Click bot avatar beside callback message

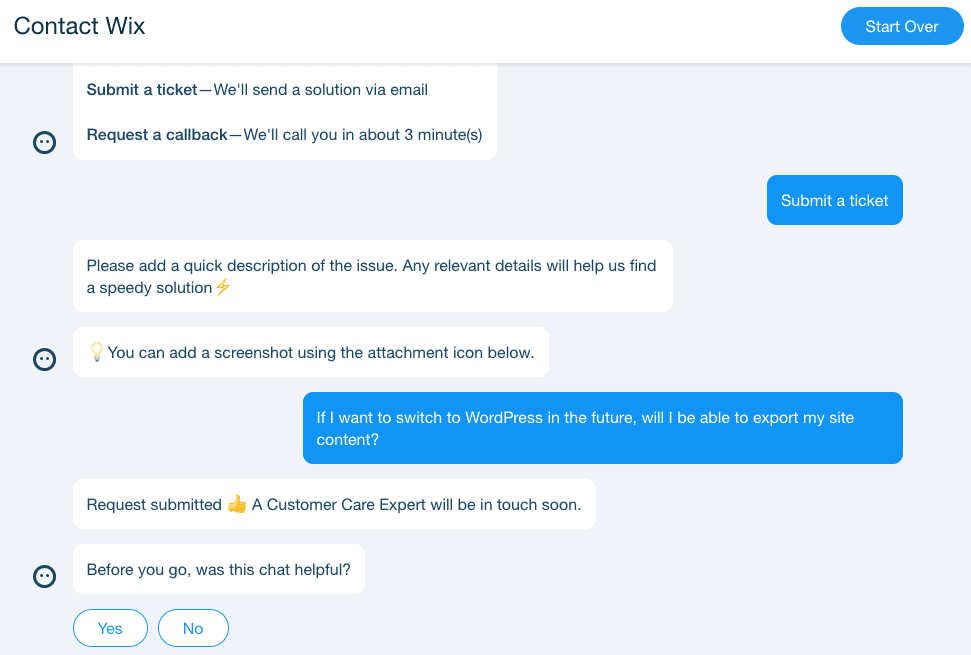45,142
